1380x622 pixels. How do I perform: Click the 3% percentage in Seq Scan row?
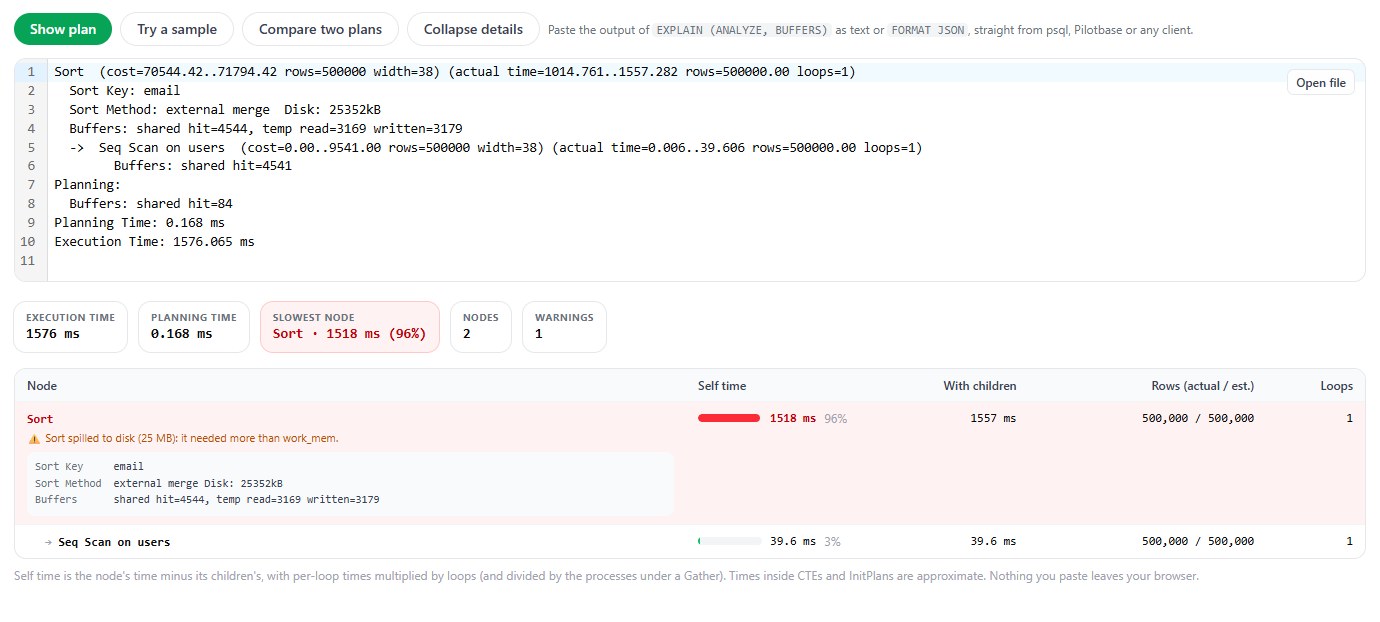pyautogui.click(x=832, y=541)
